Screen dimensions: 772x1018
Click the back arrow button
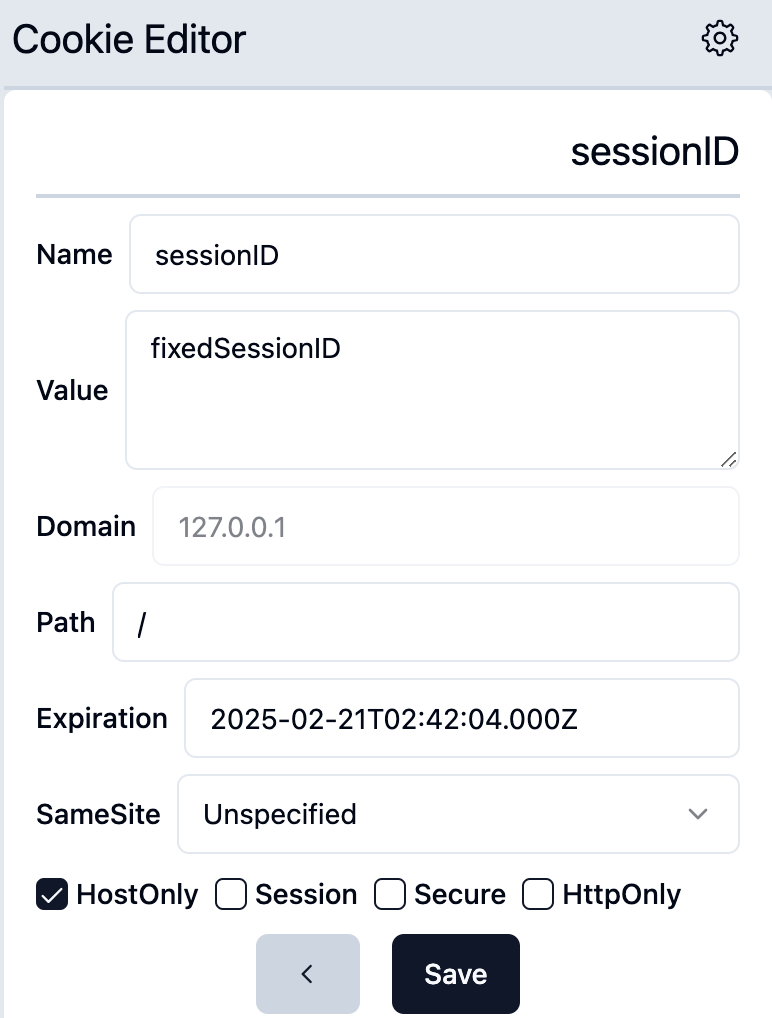[307, 974]
